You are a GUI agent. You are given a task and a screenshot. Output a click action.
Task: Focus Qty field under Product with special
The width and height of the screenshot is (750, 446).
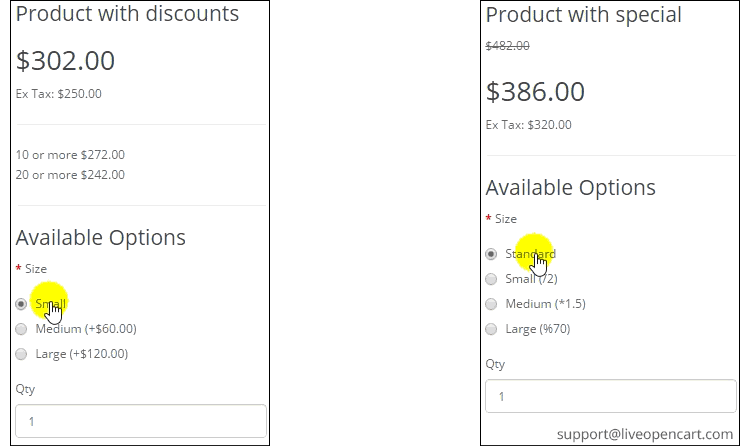click(x=611, y=396)
